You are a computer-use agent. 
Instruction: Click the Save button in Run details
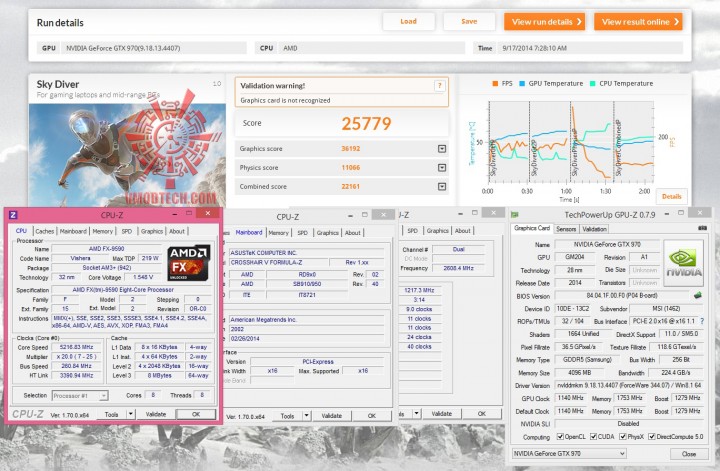pos(469,21)
